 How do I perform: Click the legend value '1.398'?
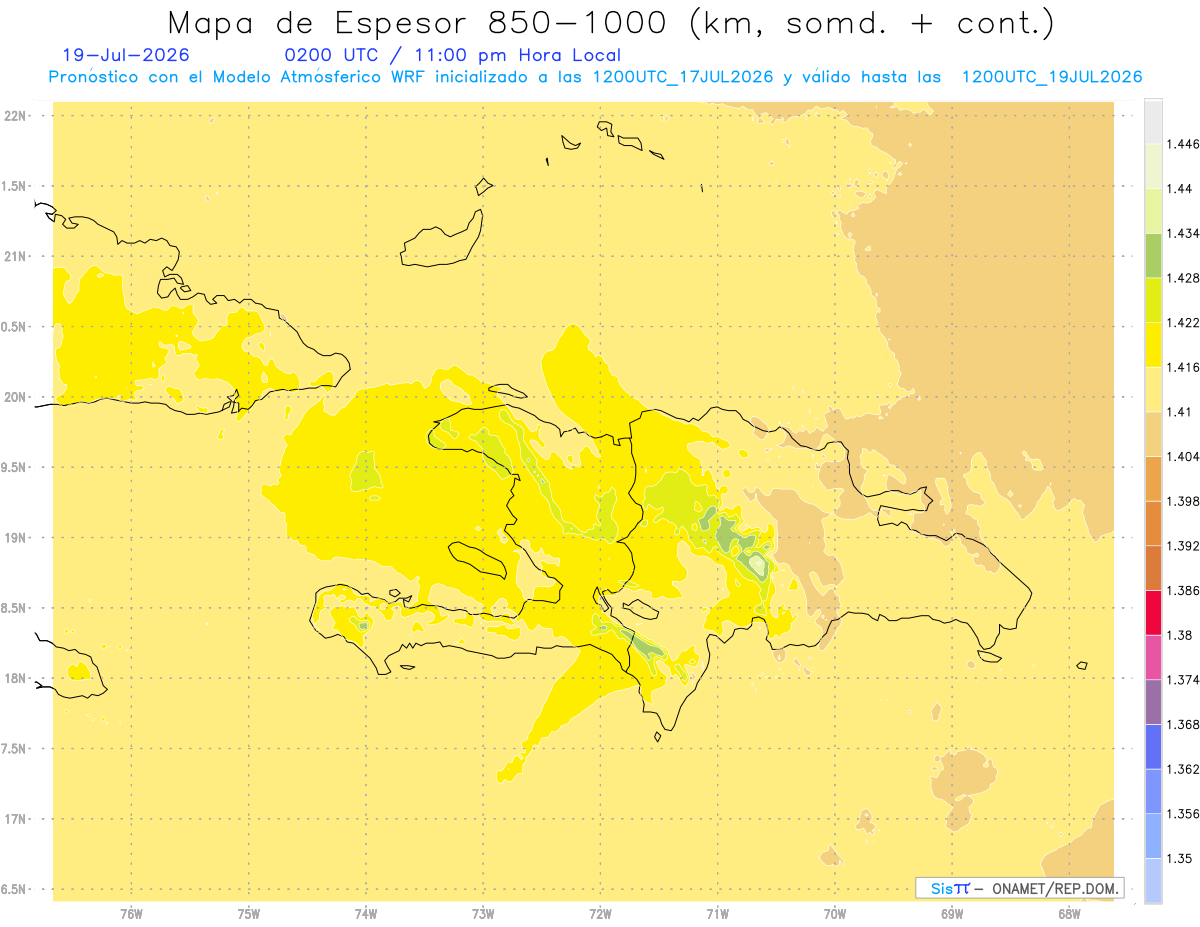click(1183, 501)
